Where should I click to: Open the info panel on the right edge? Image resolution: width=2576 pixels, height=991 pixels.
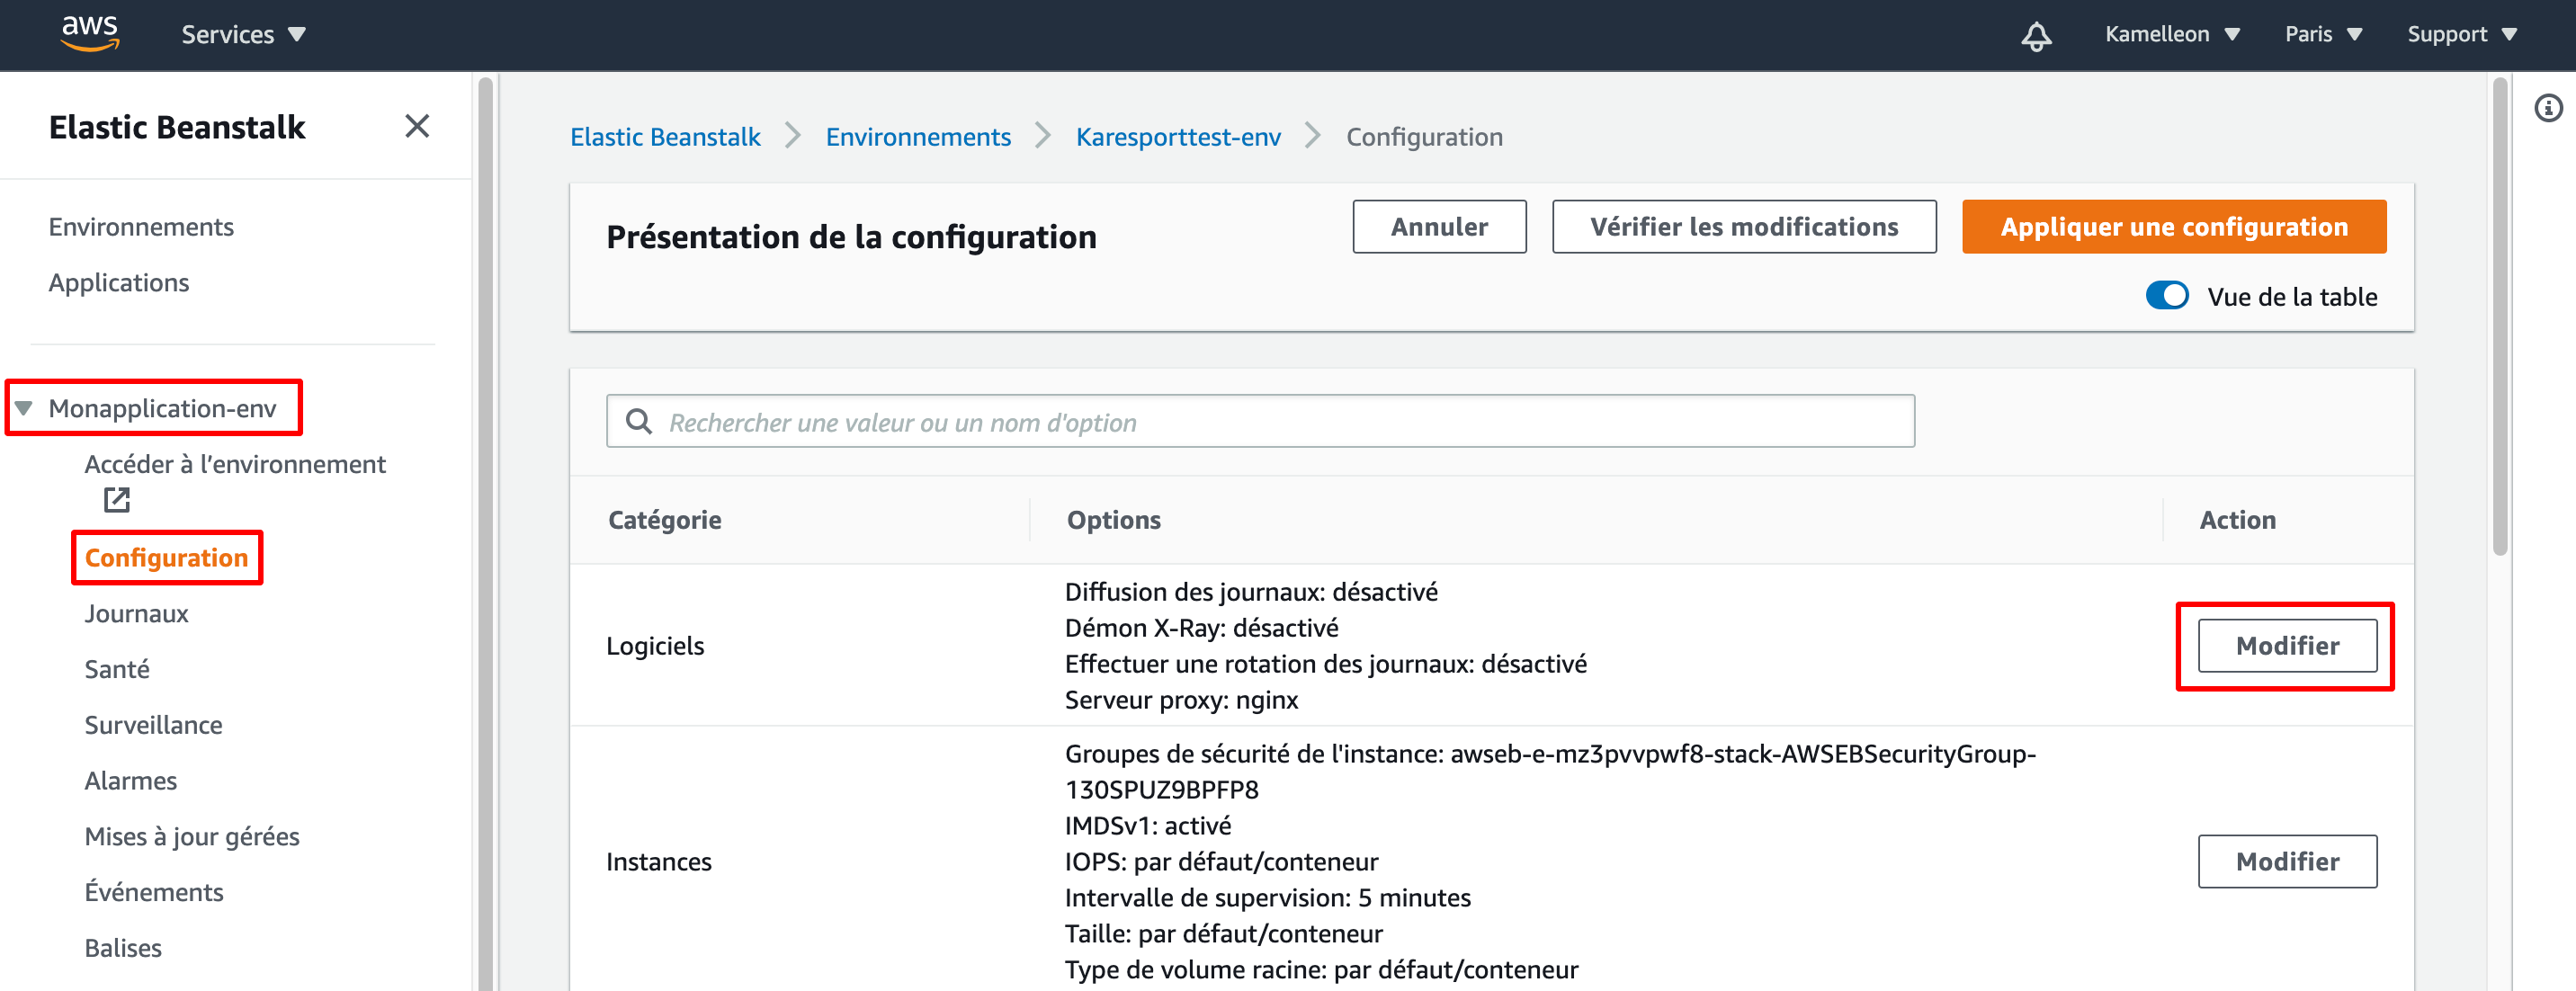[x=2549, y=107]
